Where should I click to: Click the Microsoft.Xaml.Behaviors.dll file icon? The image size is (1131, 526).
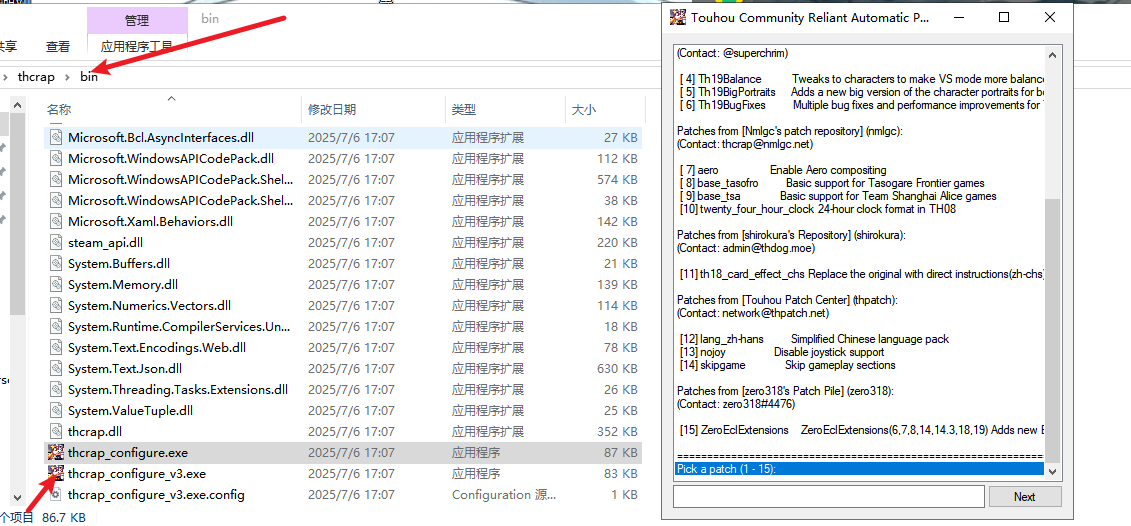pyautogui.click(x=56, y=222)
